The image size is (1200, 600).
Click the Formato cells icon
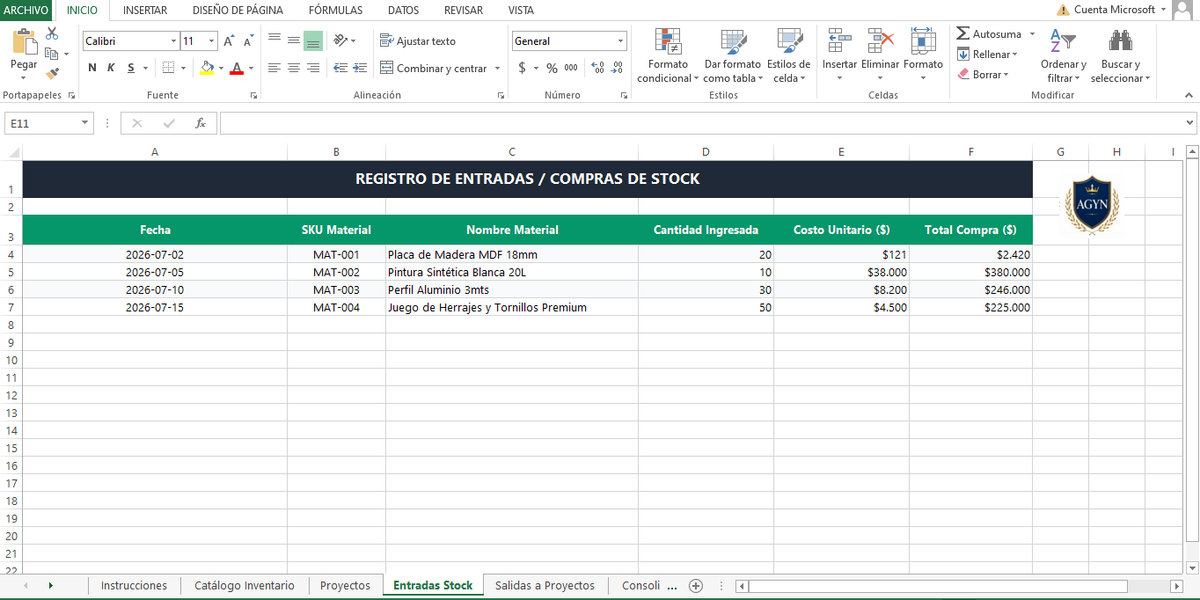(923, 41)
